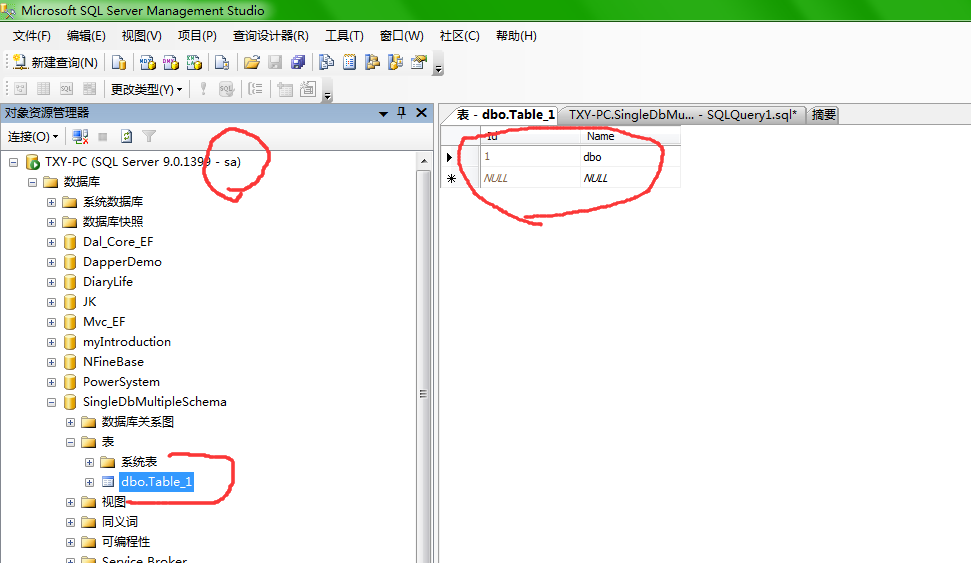Open the Connect (连接) dropdown

pyautogui.click(x=33, y=136)
